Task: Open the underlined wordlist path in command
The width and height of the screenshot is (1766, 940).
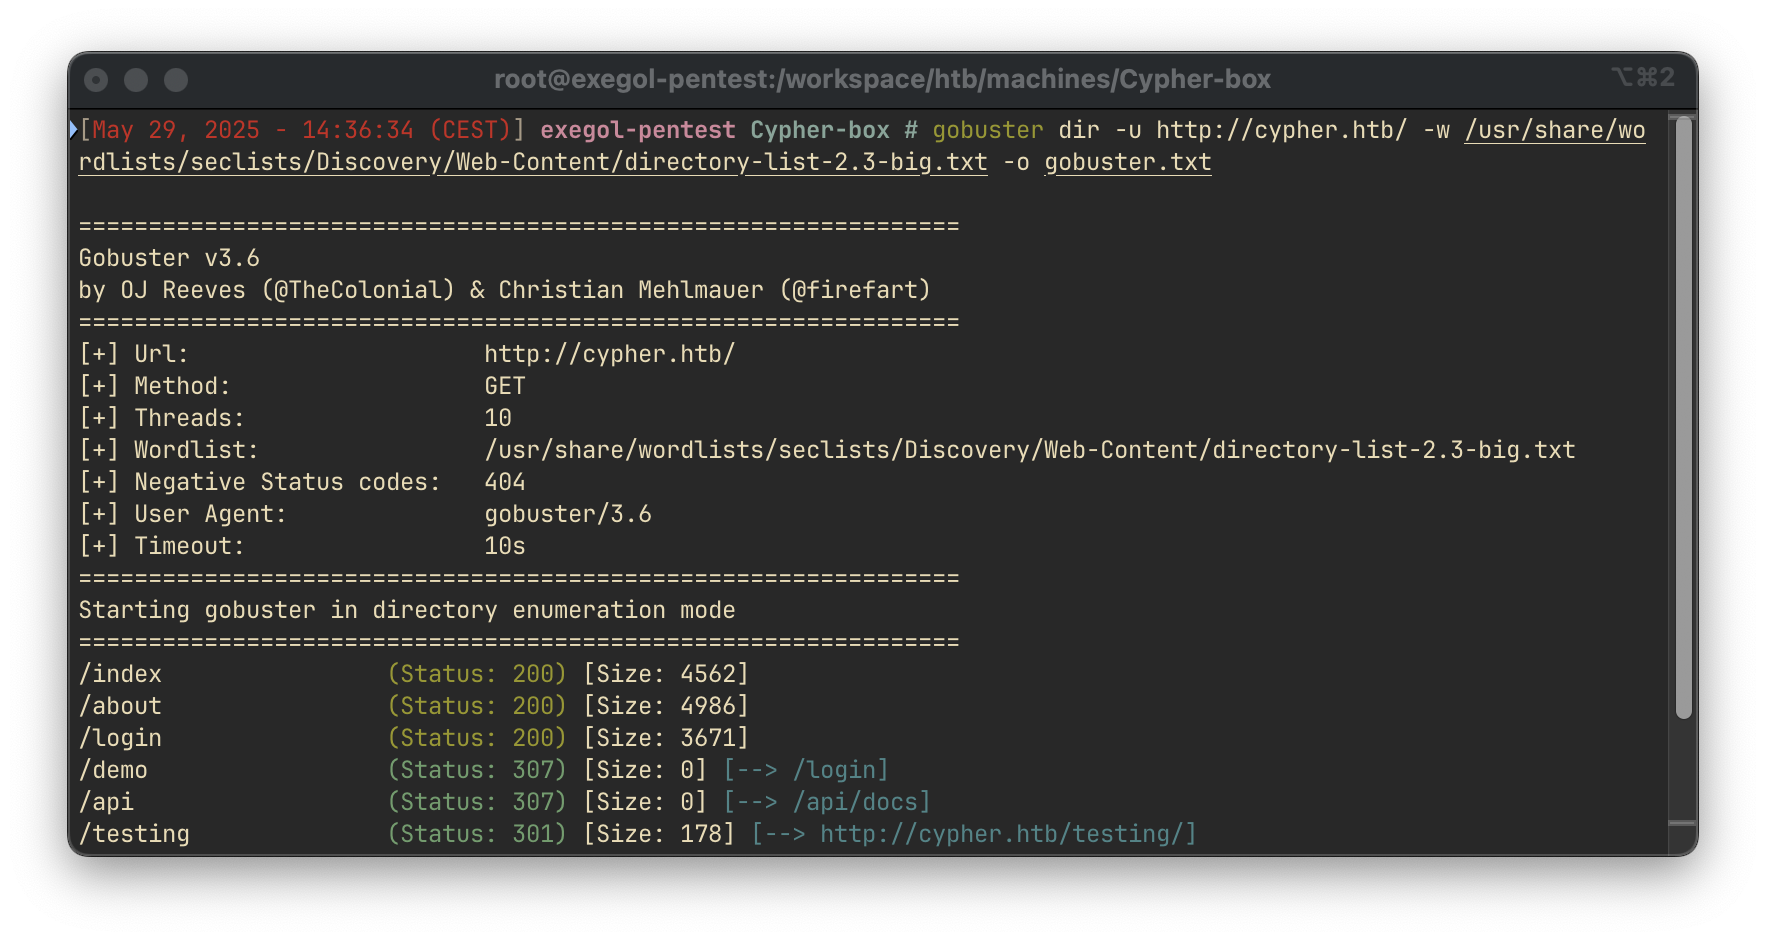Action: (862, 146)
